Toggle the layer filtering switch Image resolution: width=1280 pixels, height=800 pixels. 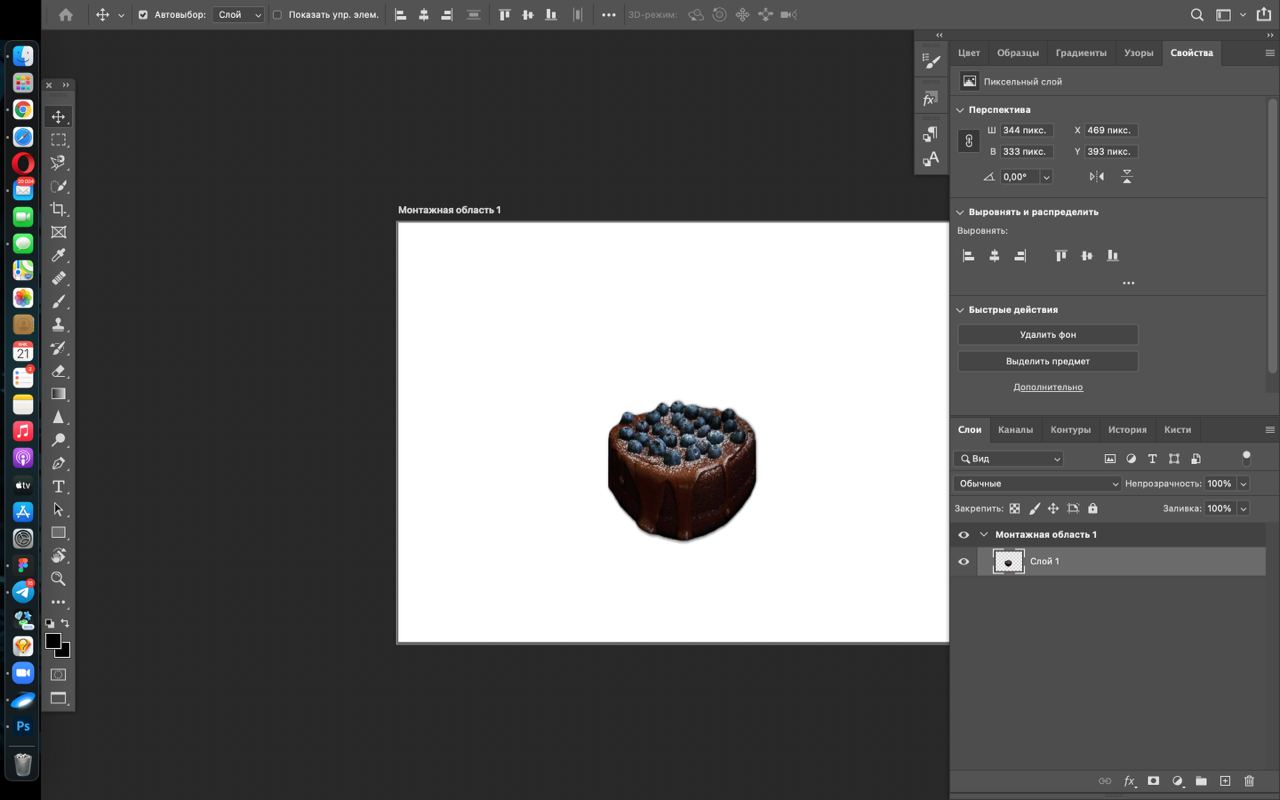[x=1246, y=458]
